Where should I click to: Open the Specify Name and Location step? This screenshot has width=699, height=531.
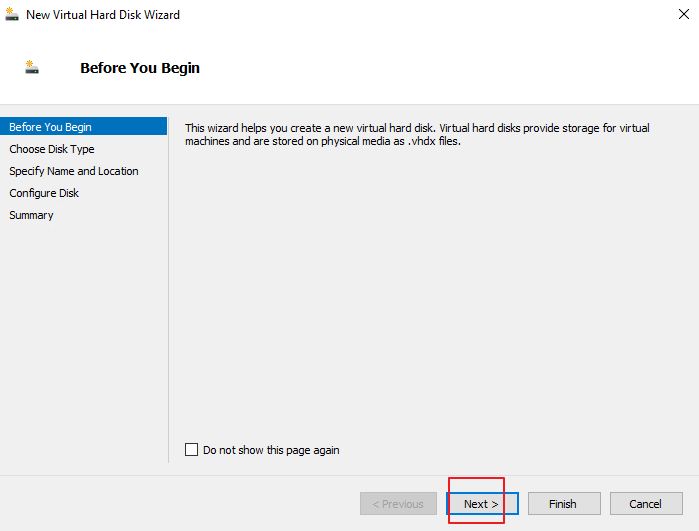click(x=74, y=171)
